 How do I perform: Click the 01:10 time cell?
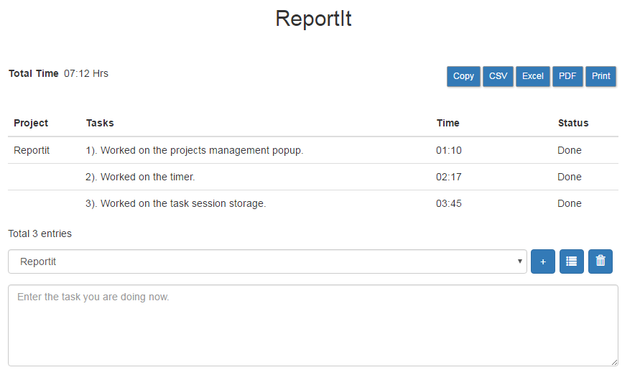click(x=449, y=150)
